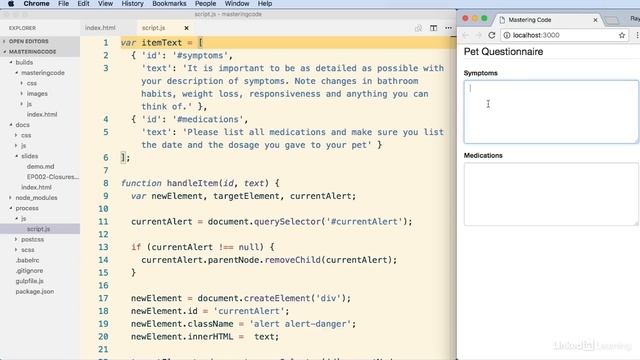Switch to the script.js editor tab
The height and width of the screenshot is (360, 640).
153,28
